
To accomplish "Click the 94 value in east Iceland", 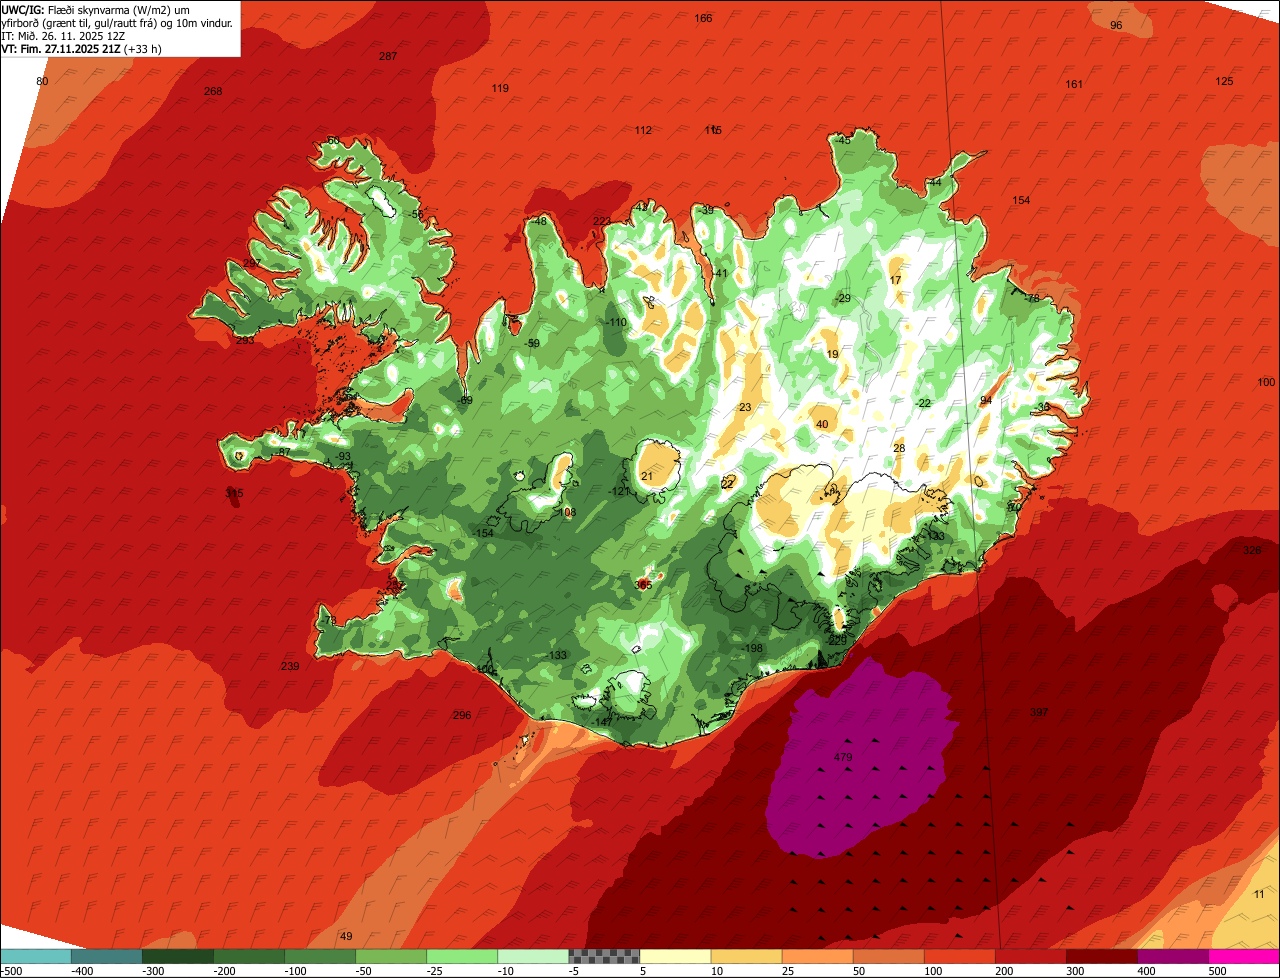I will coord(986,400).
